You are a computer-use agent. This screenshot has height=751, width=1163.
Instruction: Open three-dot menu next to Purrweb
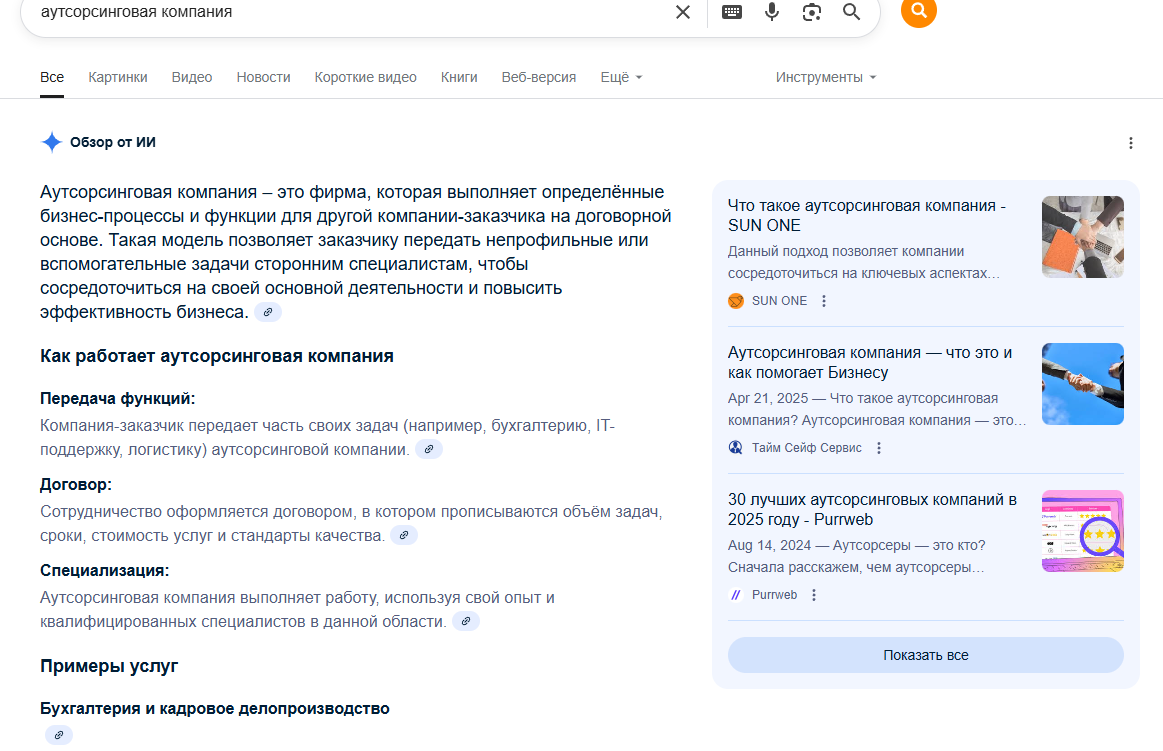814,595
